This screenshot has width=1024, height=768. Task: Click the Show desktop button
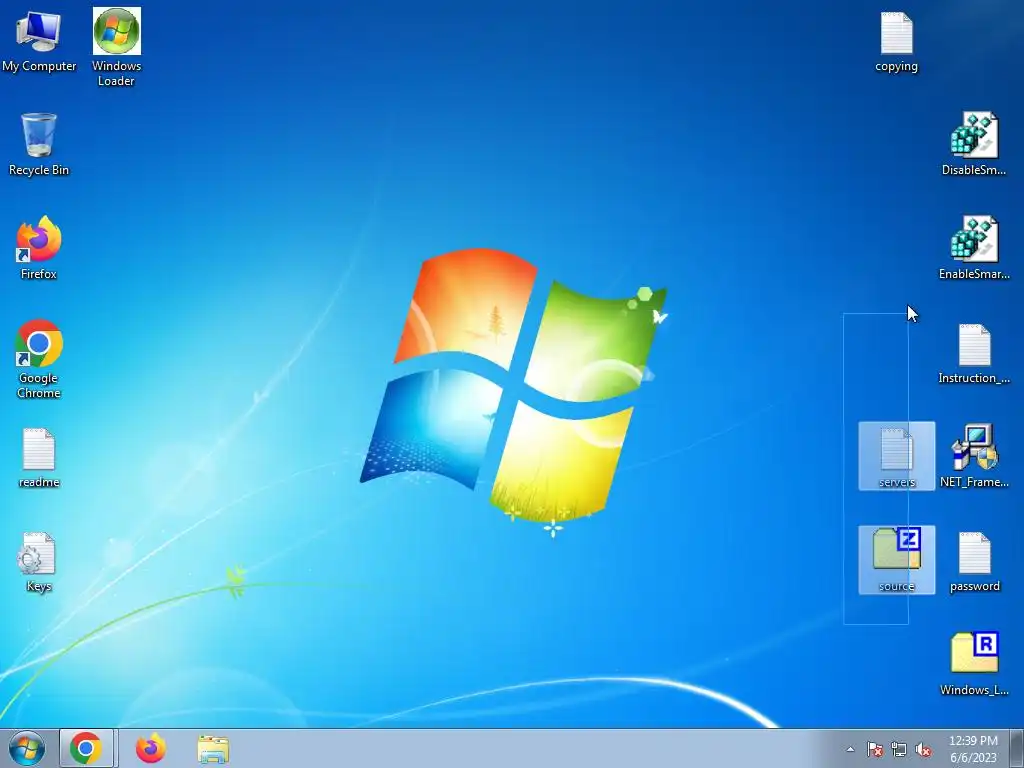click(1017, 748)
